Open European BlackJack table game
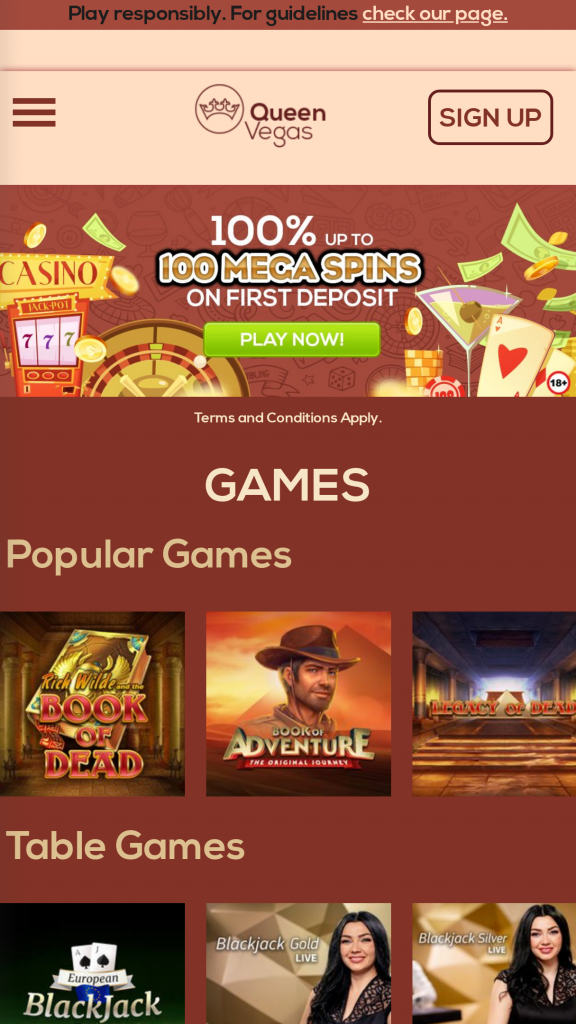 point(92,963)
